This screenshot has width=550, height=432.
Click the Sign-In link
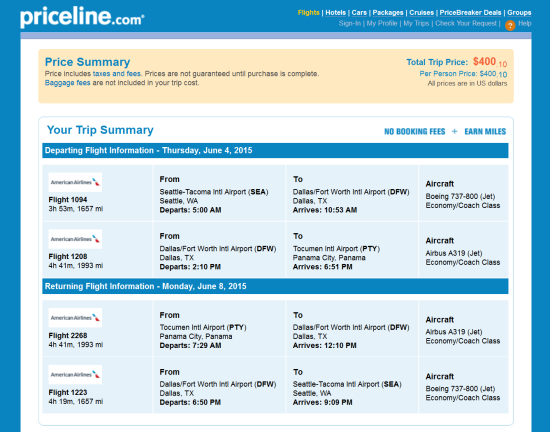click(x=350, y=23)
